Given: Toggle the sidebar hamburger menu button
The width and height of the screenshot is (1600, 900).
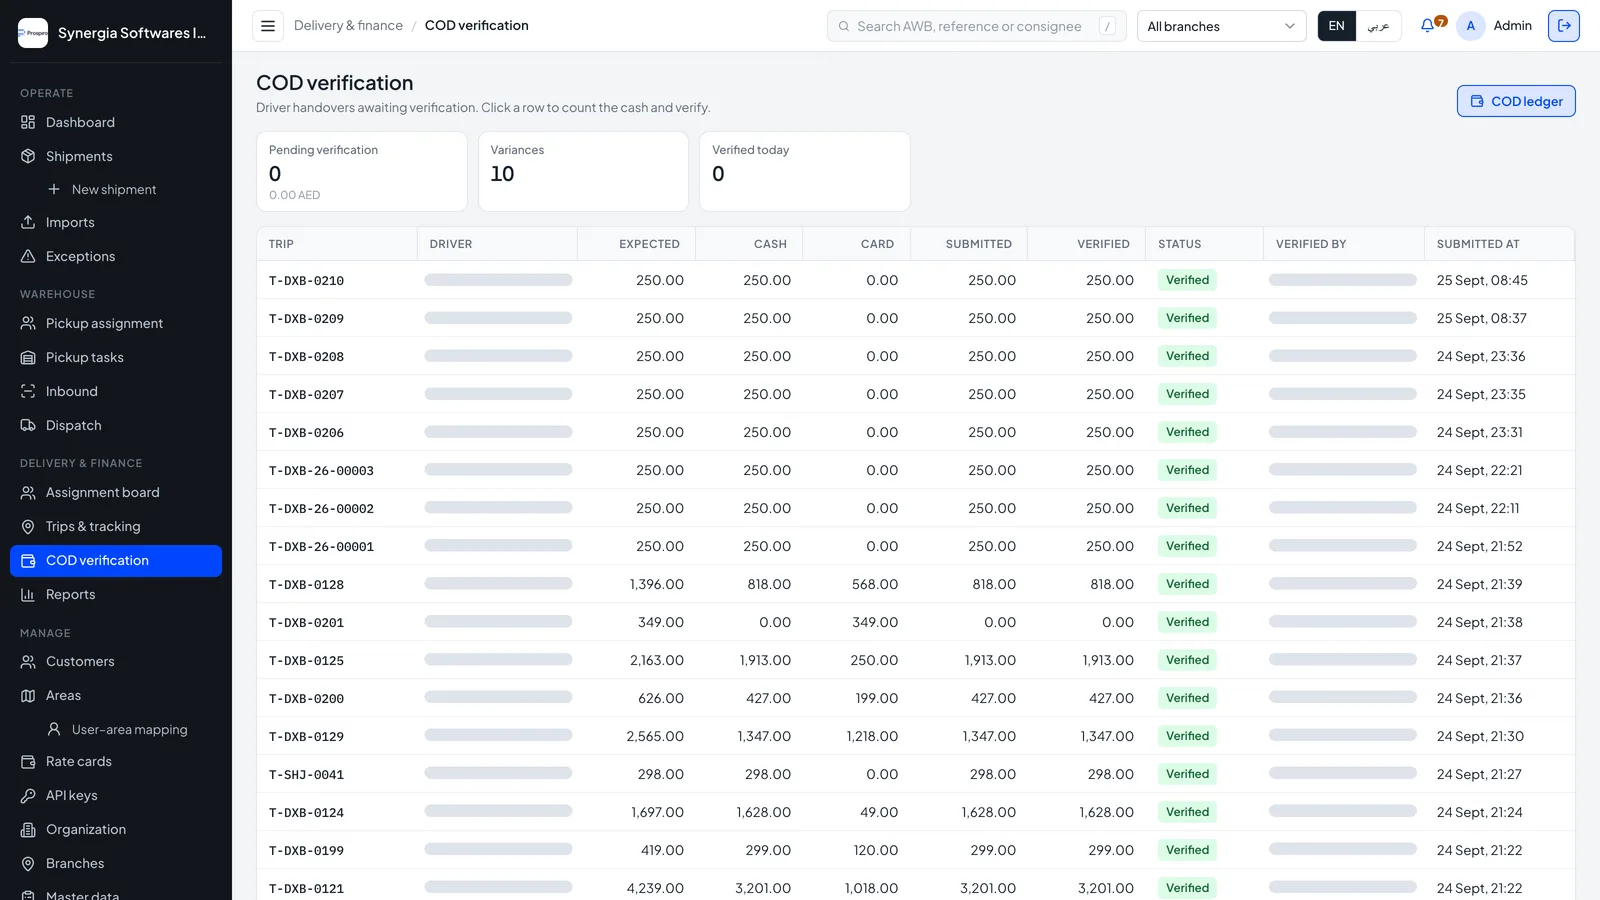Looking at the screenshot, I should click(268, 26).
